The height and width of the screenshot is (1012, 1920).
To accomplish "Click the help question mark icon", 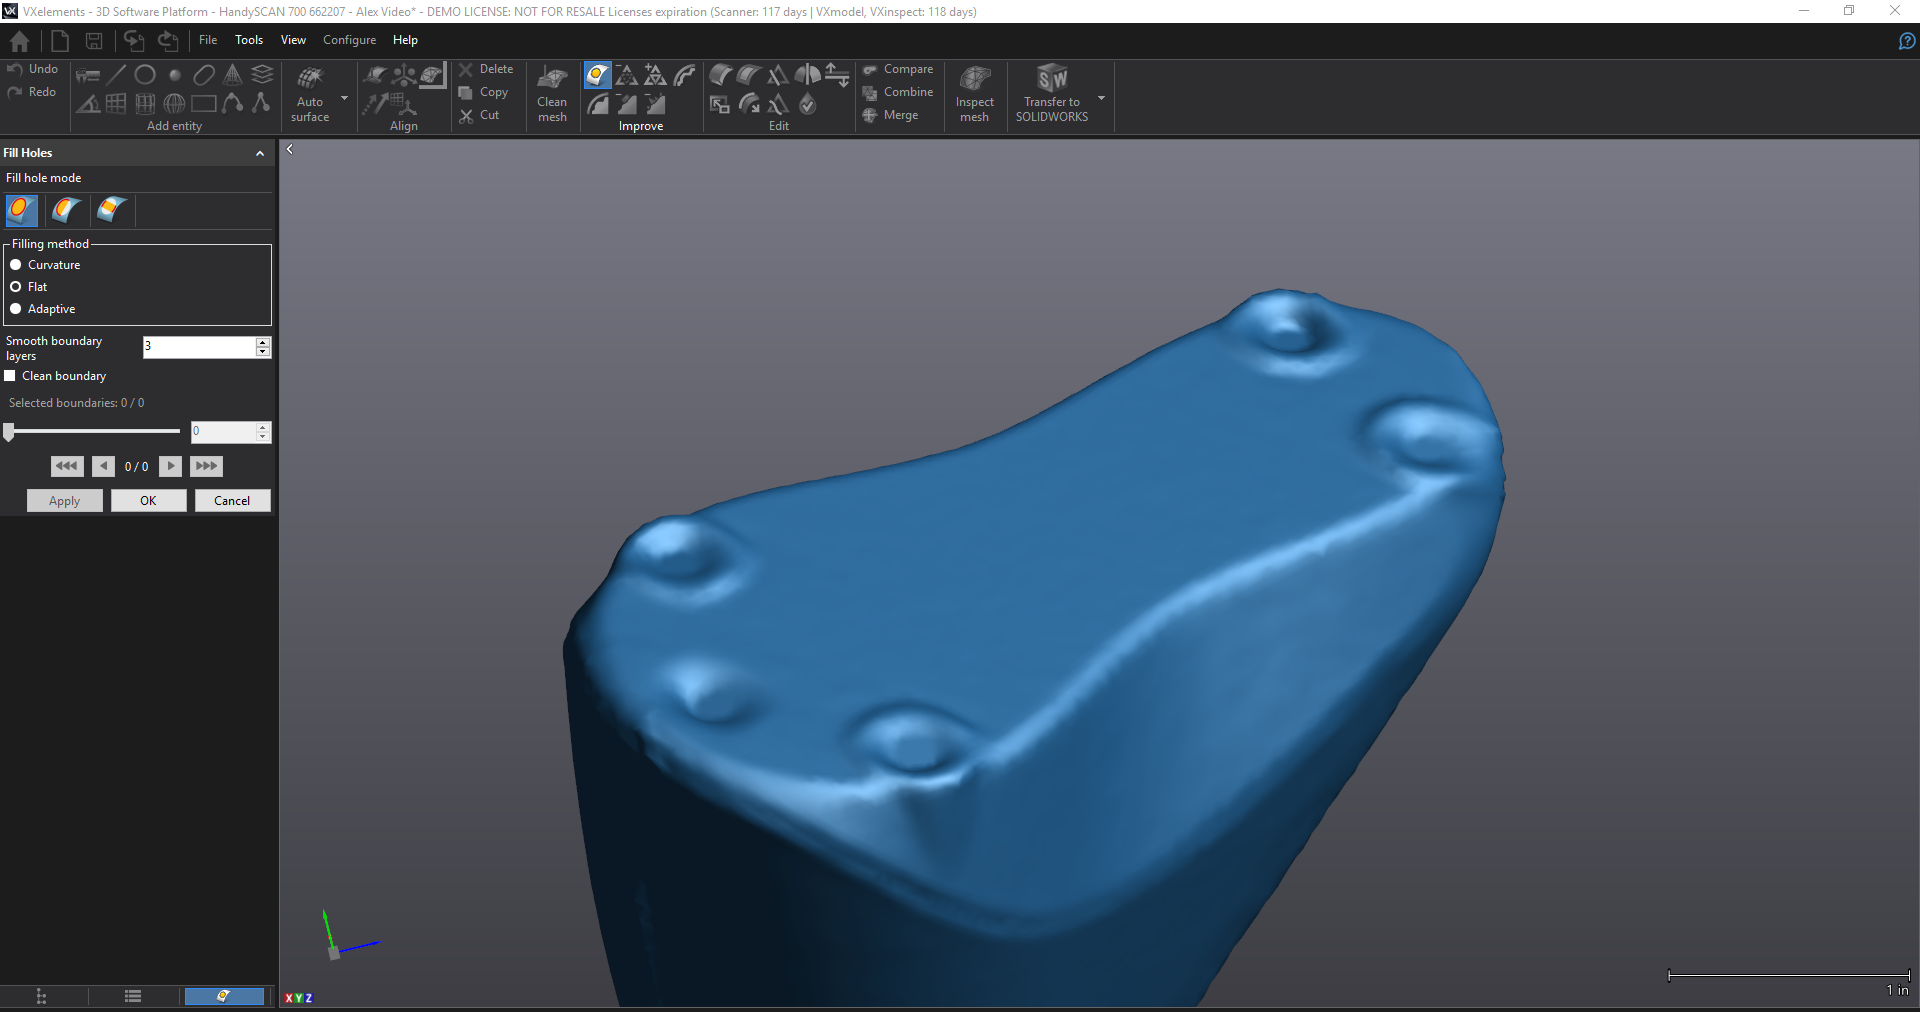I will click(1906, 41).
